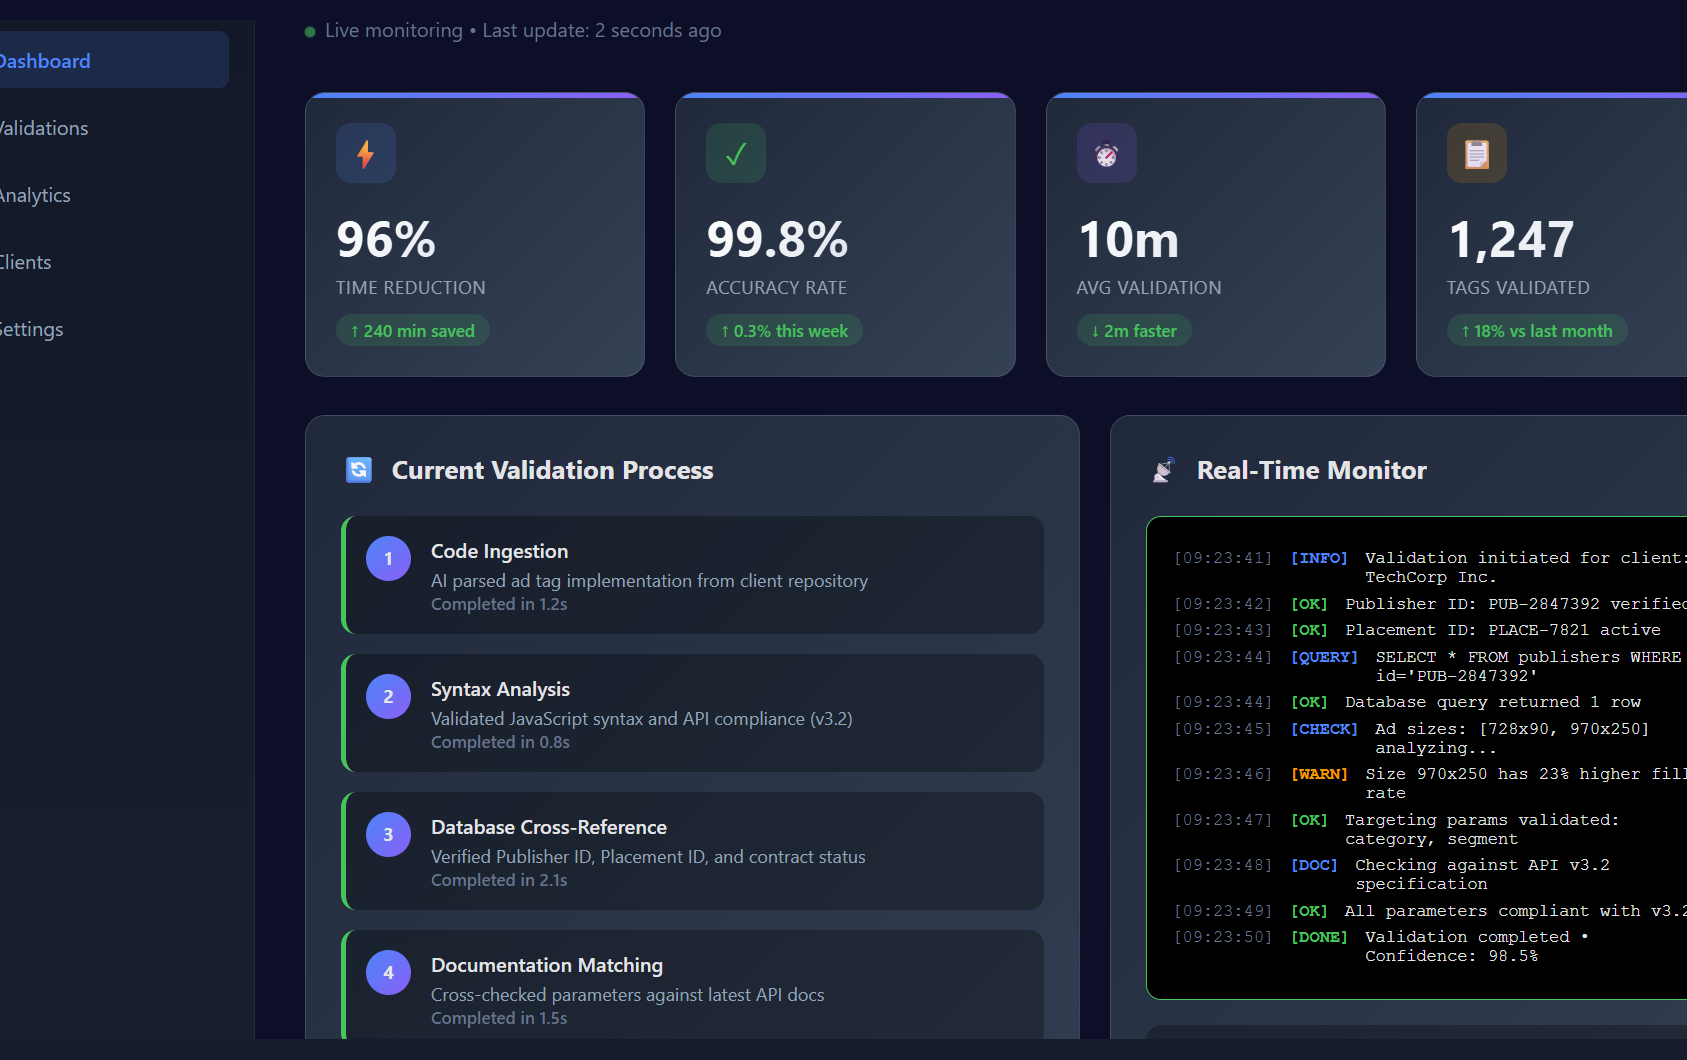
Task: Navigate to Clients in the sidebar
Action: click(26, 262)
